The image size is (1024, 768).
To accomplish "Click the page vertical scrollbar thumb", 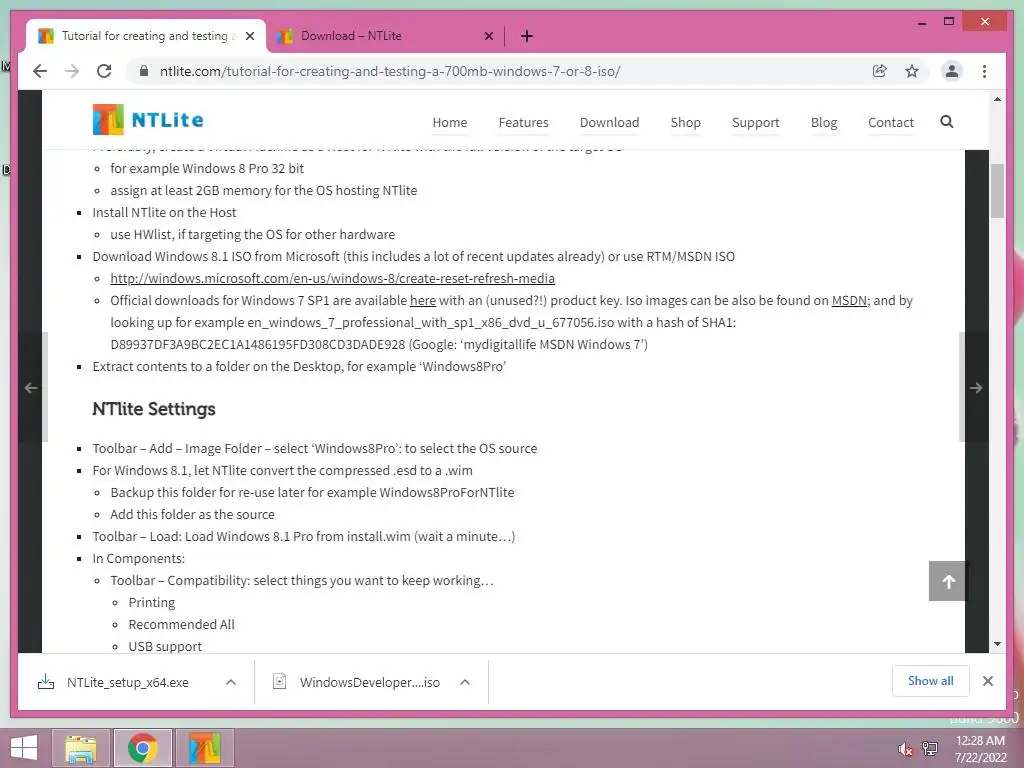I will coord(997,191).
